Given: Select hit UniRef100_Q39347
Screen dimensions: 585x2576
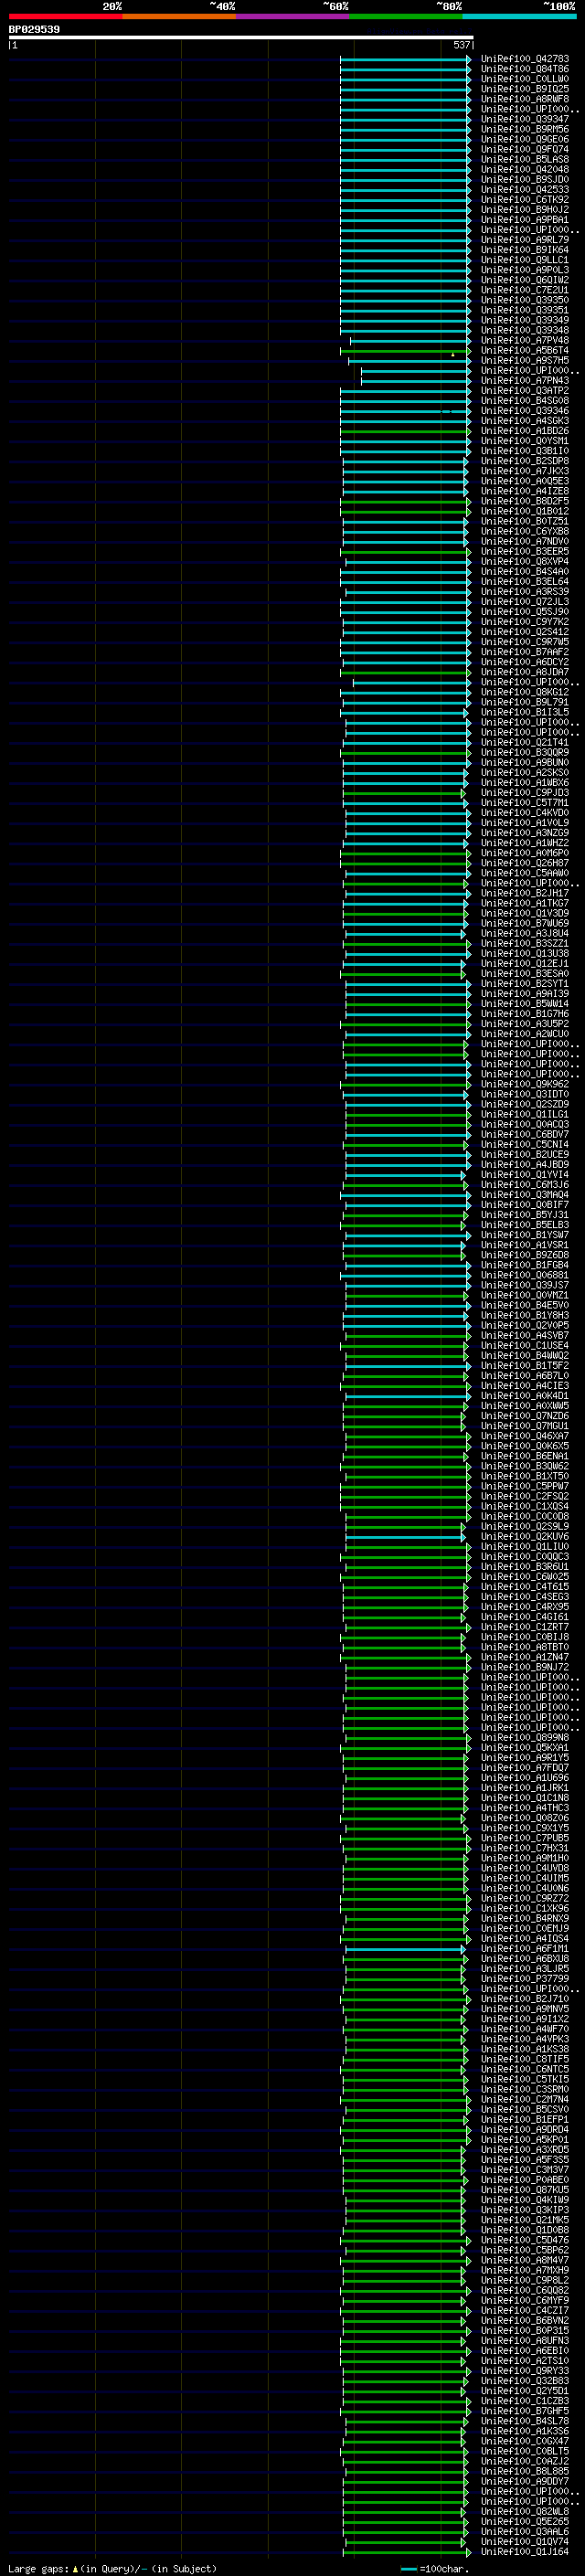Looking at the screenshot, I should (x=525, y=119).
